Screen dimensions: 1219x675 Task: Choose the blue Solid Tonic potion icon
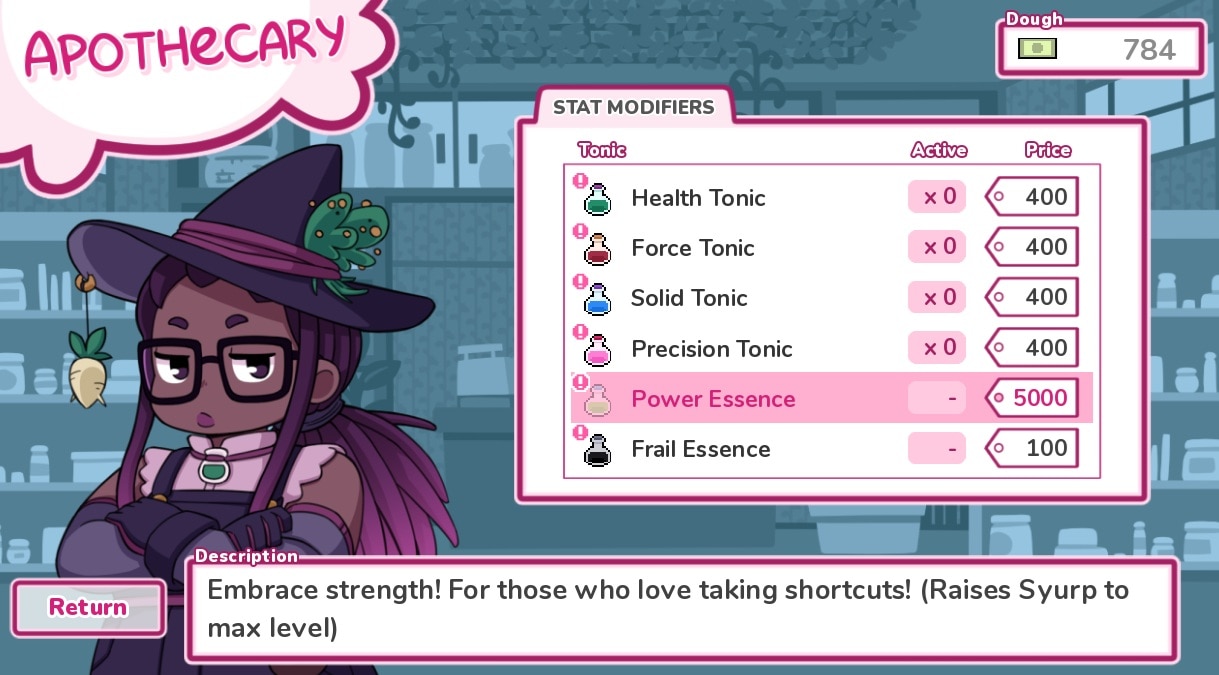click(x=597, y=299)
